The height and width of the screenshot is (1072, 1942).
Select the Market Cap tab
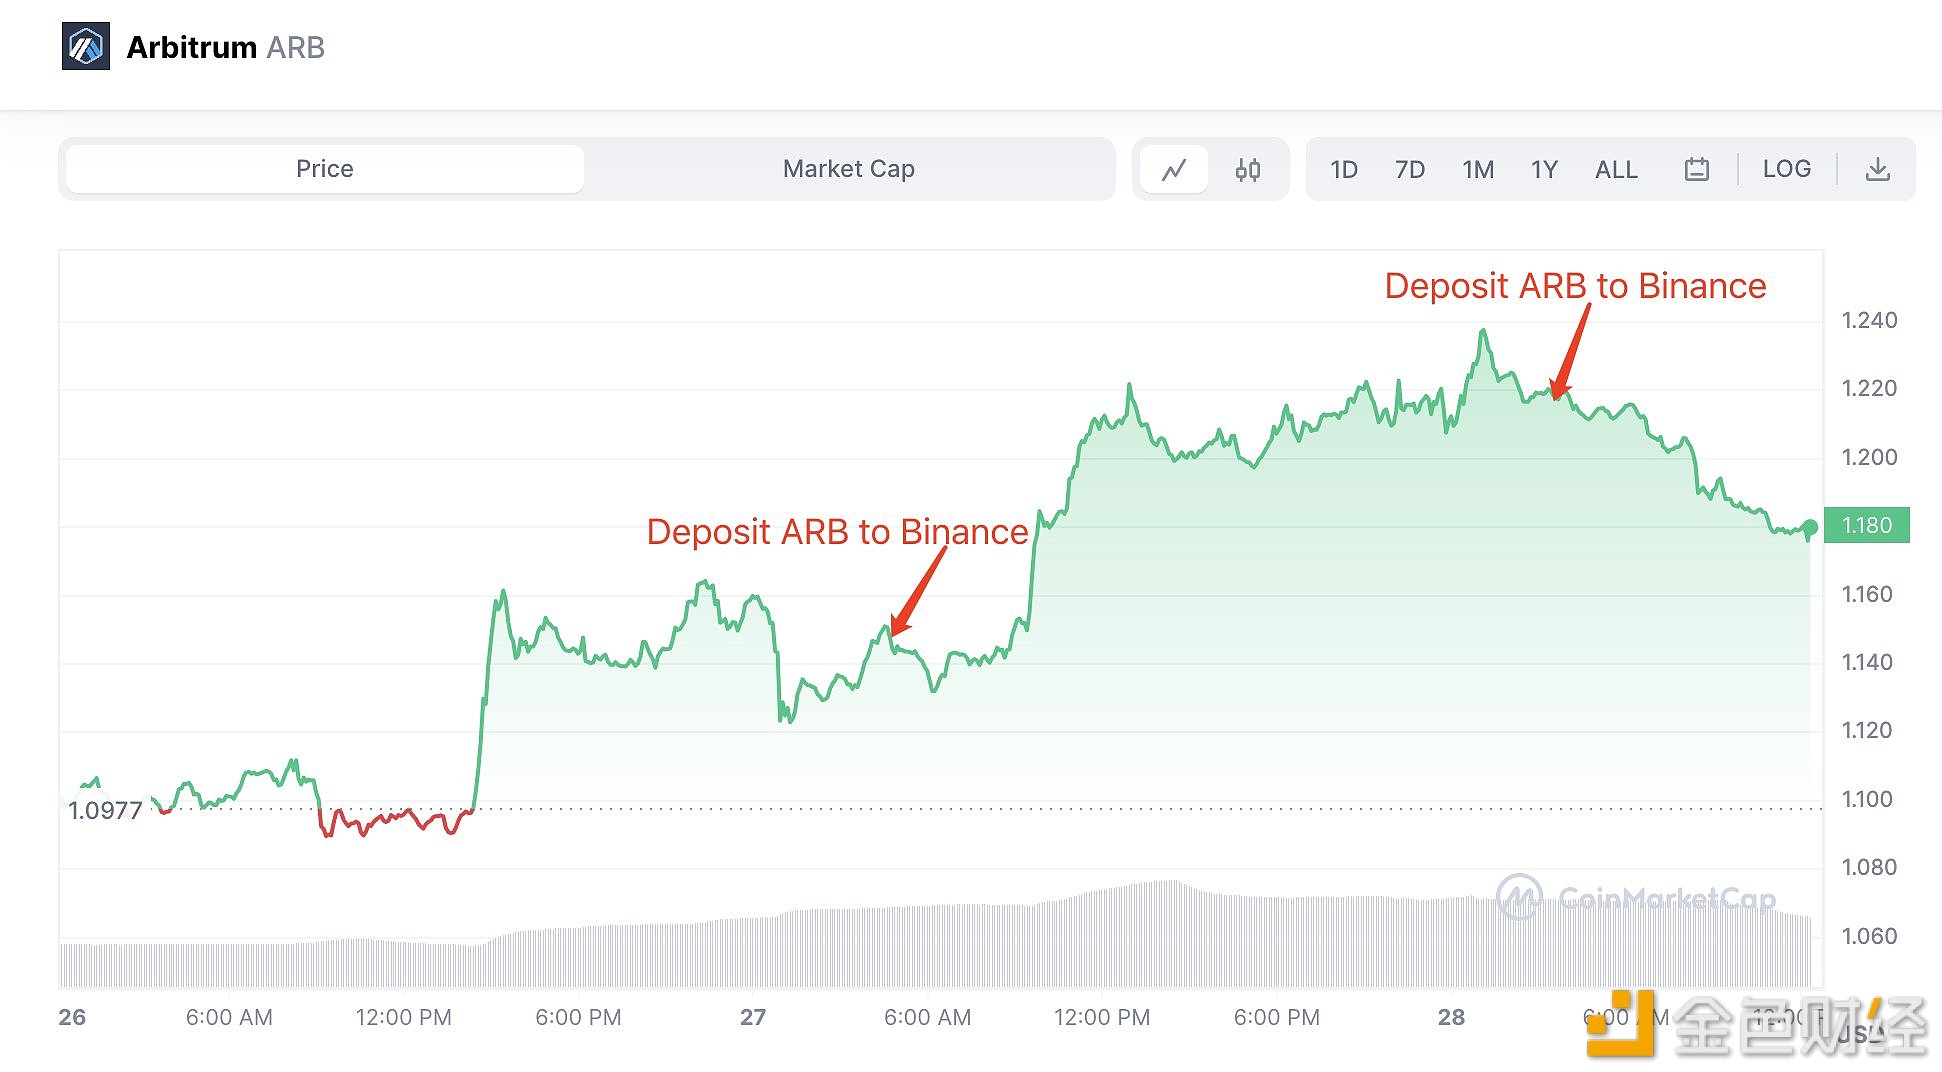[x=849, y=169]
